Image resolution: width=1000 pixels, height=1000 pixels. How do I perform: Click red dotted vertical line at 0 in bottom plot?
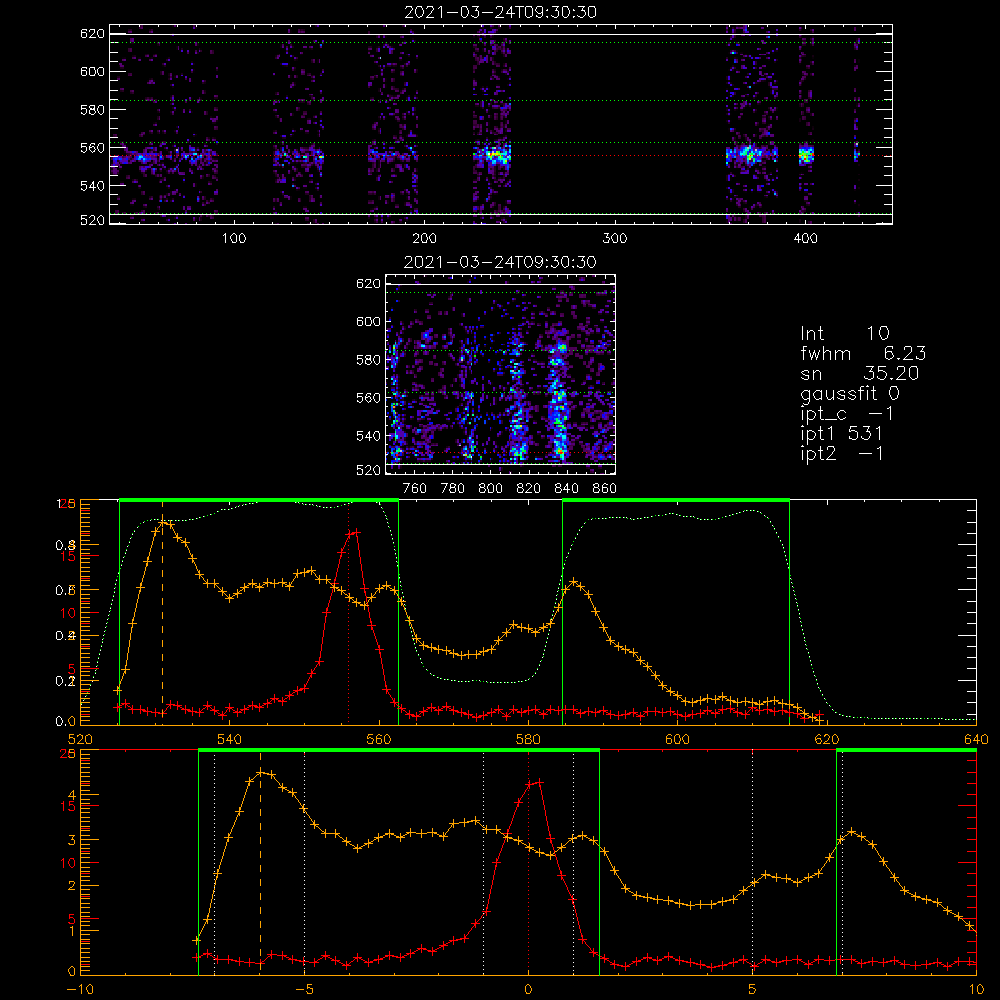click(x=528, y=861)
